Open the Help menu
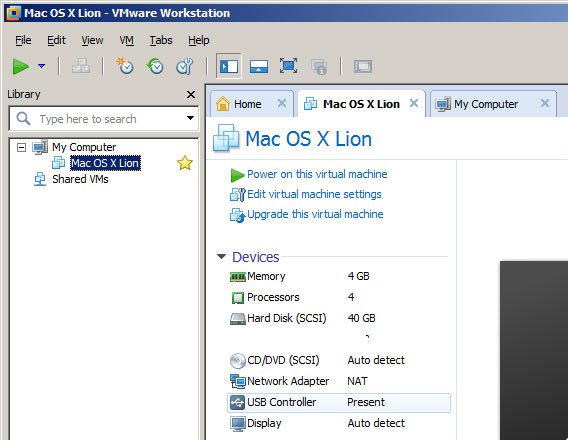The height and width of the screenshot is (440, 568). pos(199,40)
